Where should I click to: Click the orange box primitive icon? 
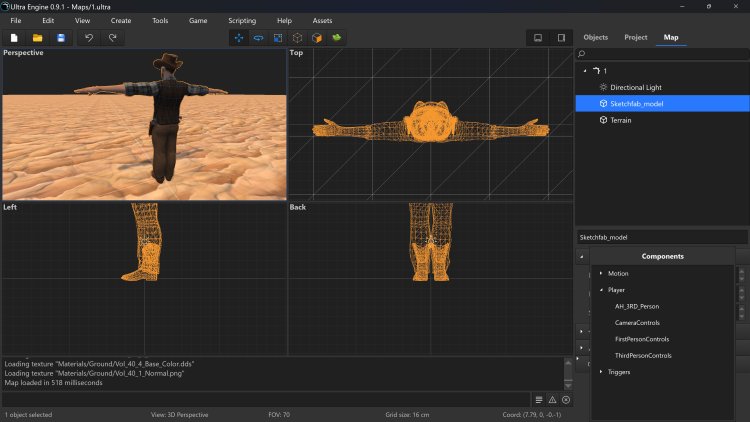(x=316, y=38)
